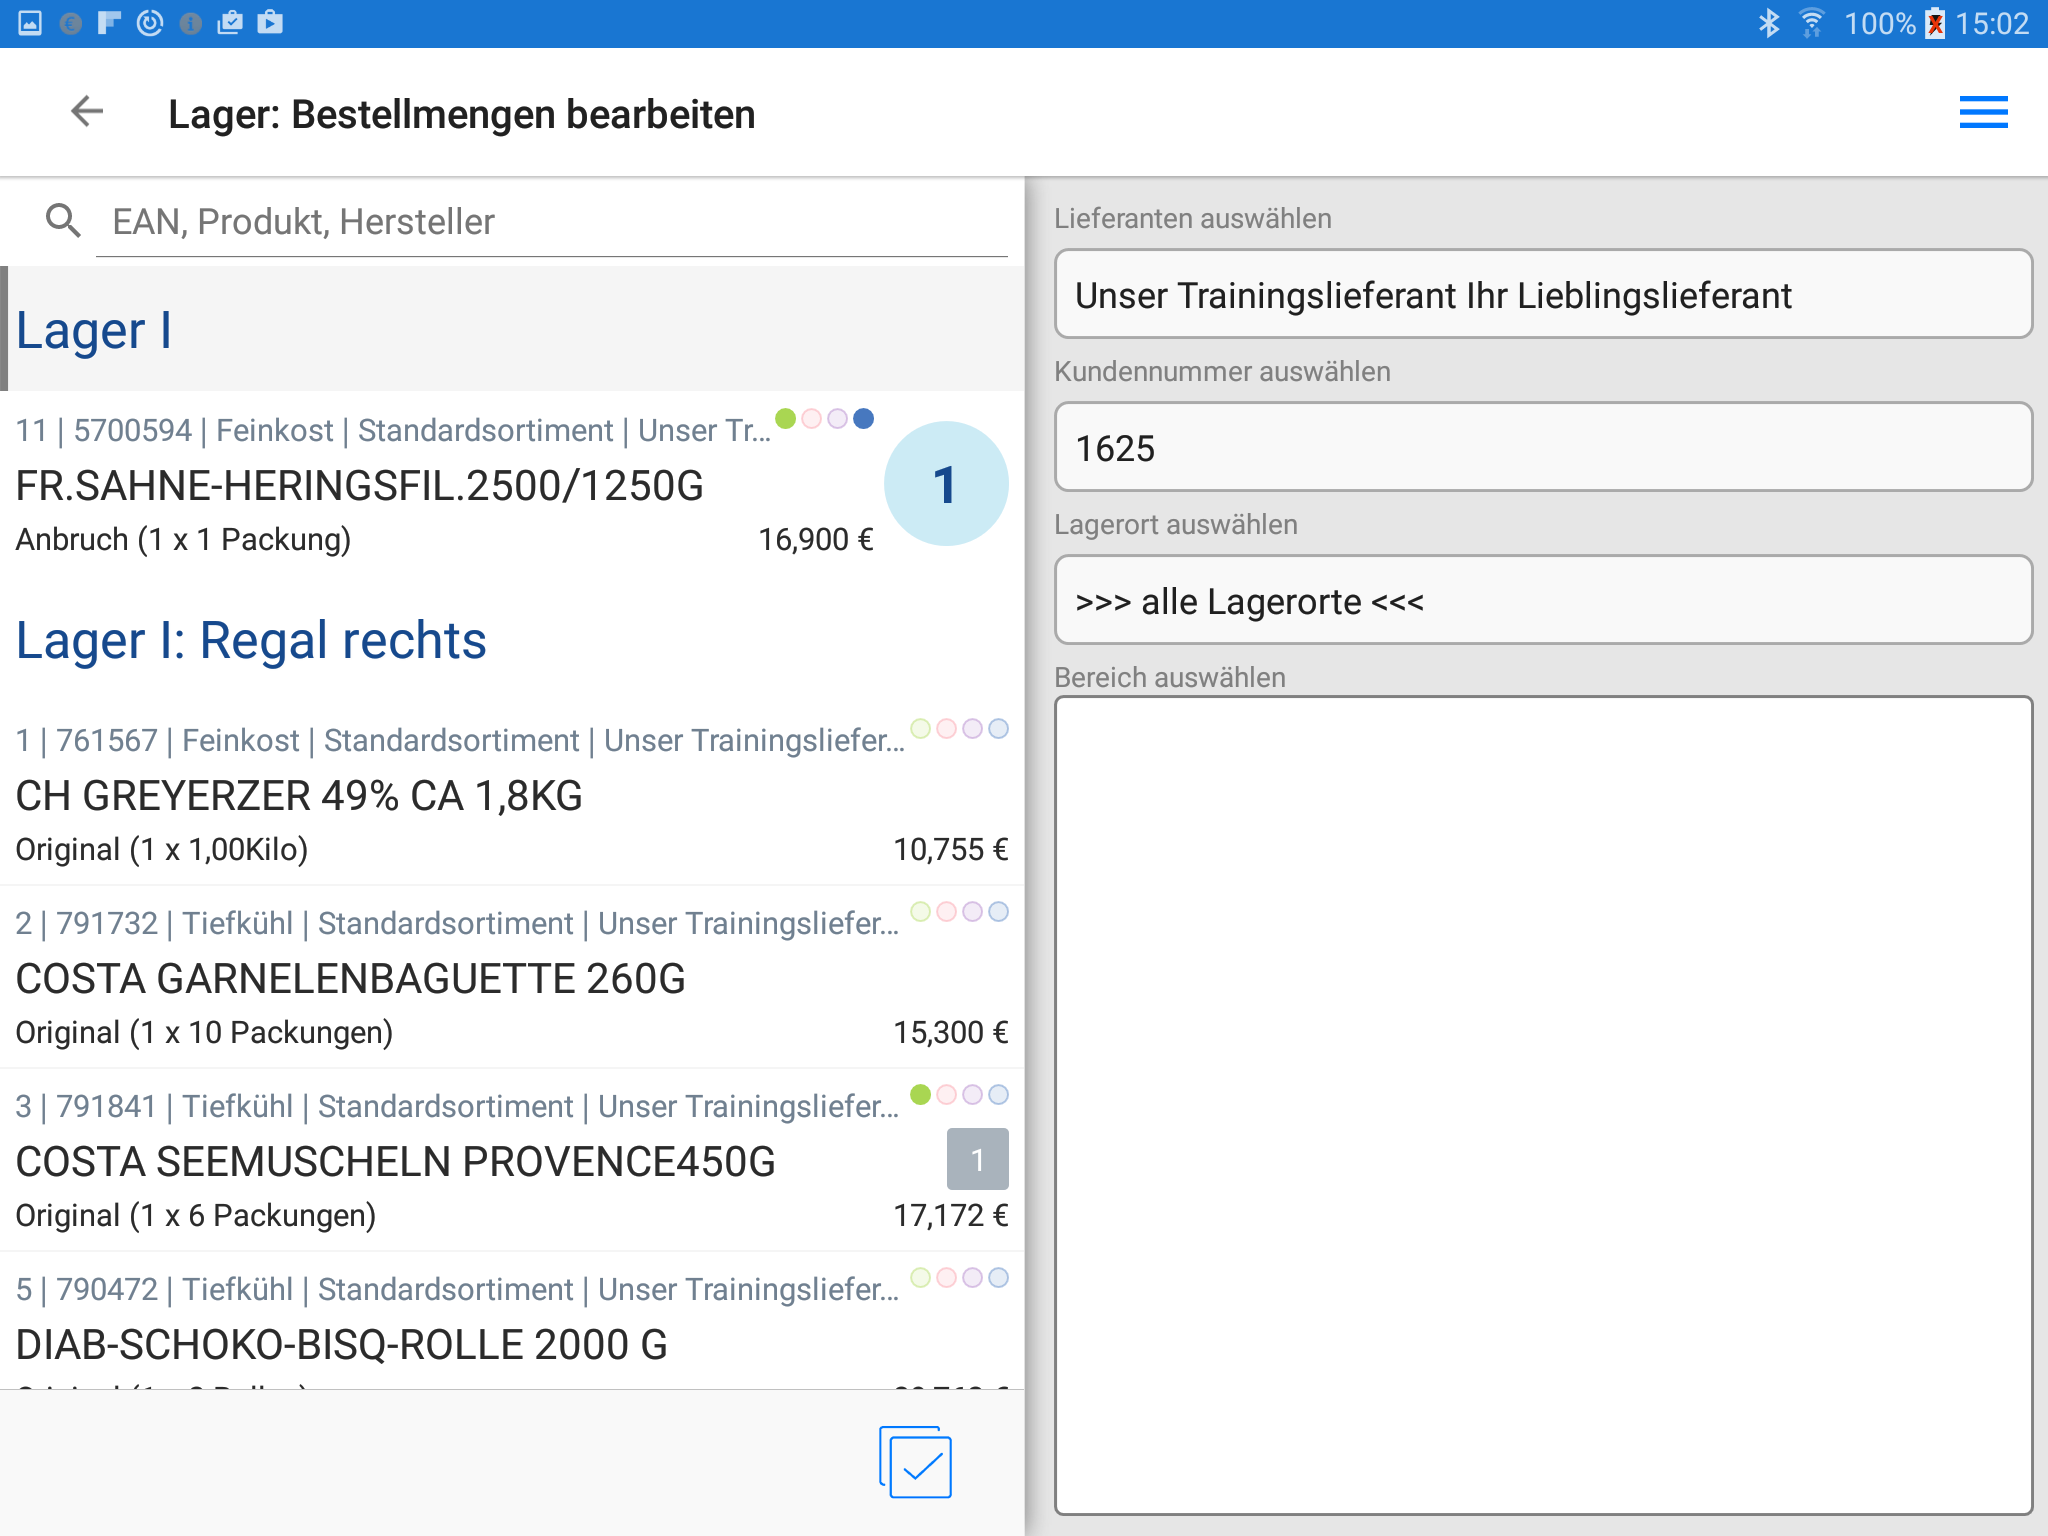
Task: Tap the back arrow icon
Action: (x=87, y=111)
